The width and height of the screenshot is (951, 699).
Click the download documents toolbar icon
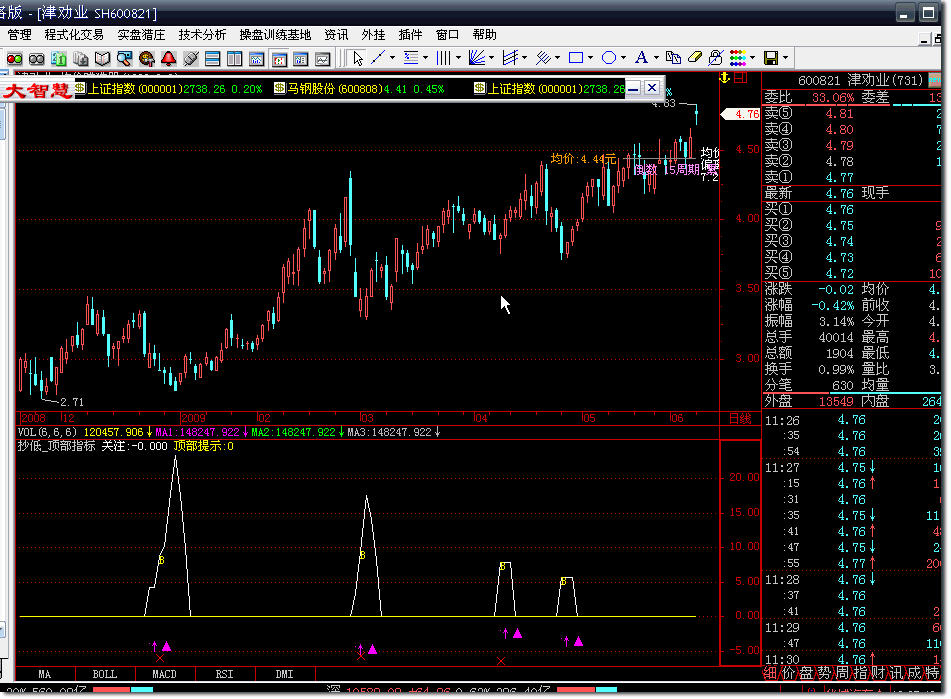click(x=81, y=58)
